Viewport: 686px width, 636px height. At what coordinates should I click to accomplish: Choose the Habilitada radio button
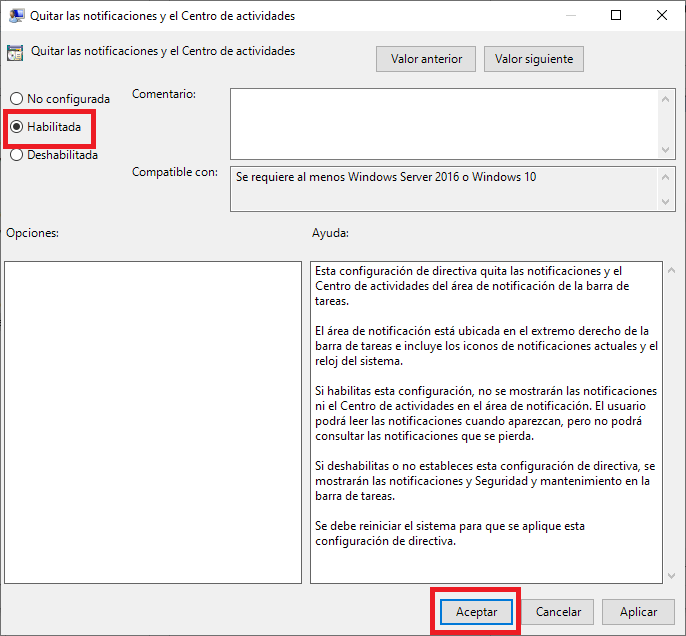[46, 127]
